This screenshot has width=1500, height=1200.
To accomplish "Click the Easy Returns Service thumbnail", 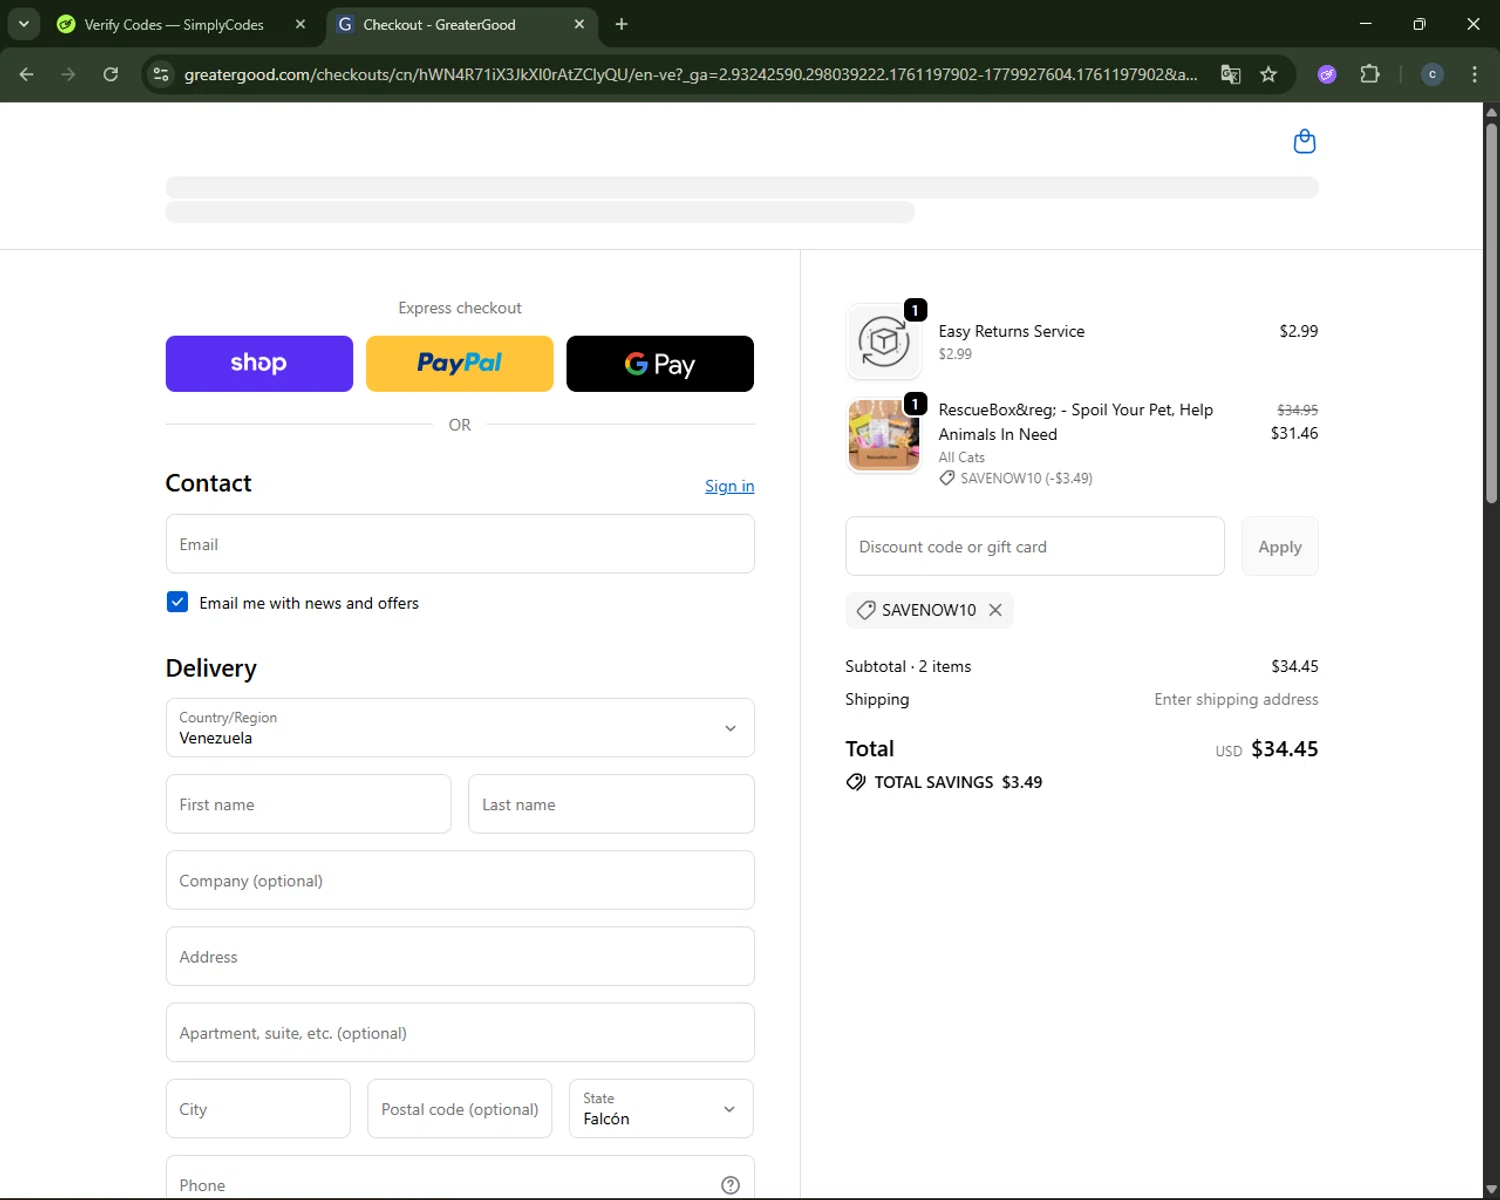I will pyautogui.click(x=884, y=342).
